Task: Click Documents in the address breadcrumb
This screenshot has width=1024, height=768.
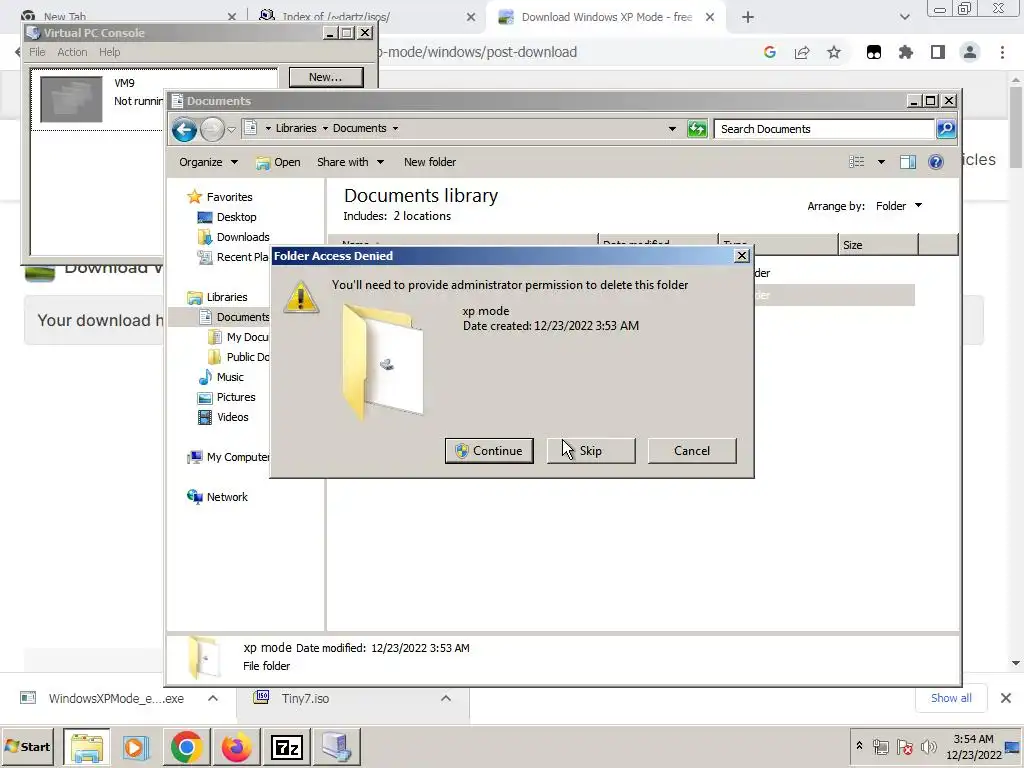Action: pyautogui.click(x=360, y=128)
